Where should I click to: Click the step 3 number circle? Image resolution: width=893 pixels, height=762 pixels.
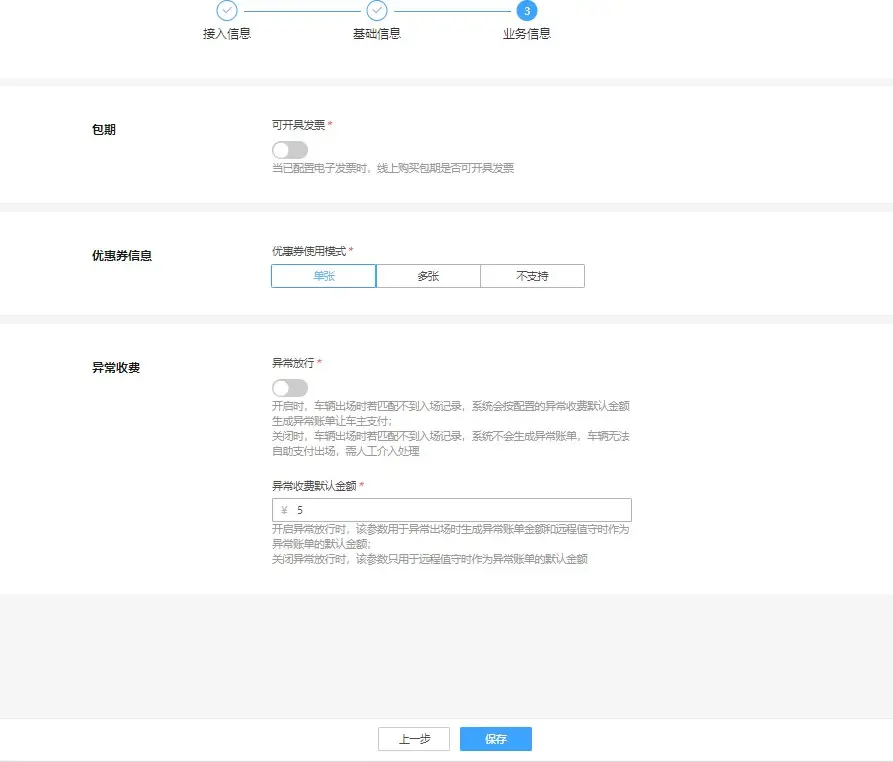(x=527, y=11)
